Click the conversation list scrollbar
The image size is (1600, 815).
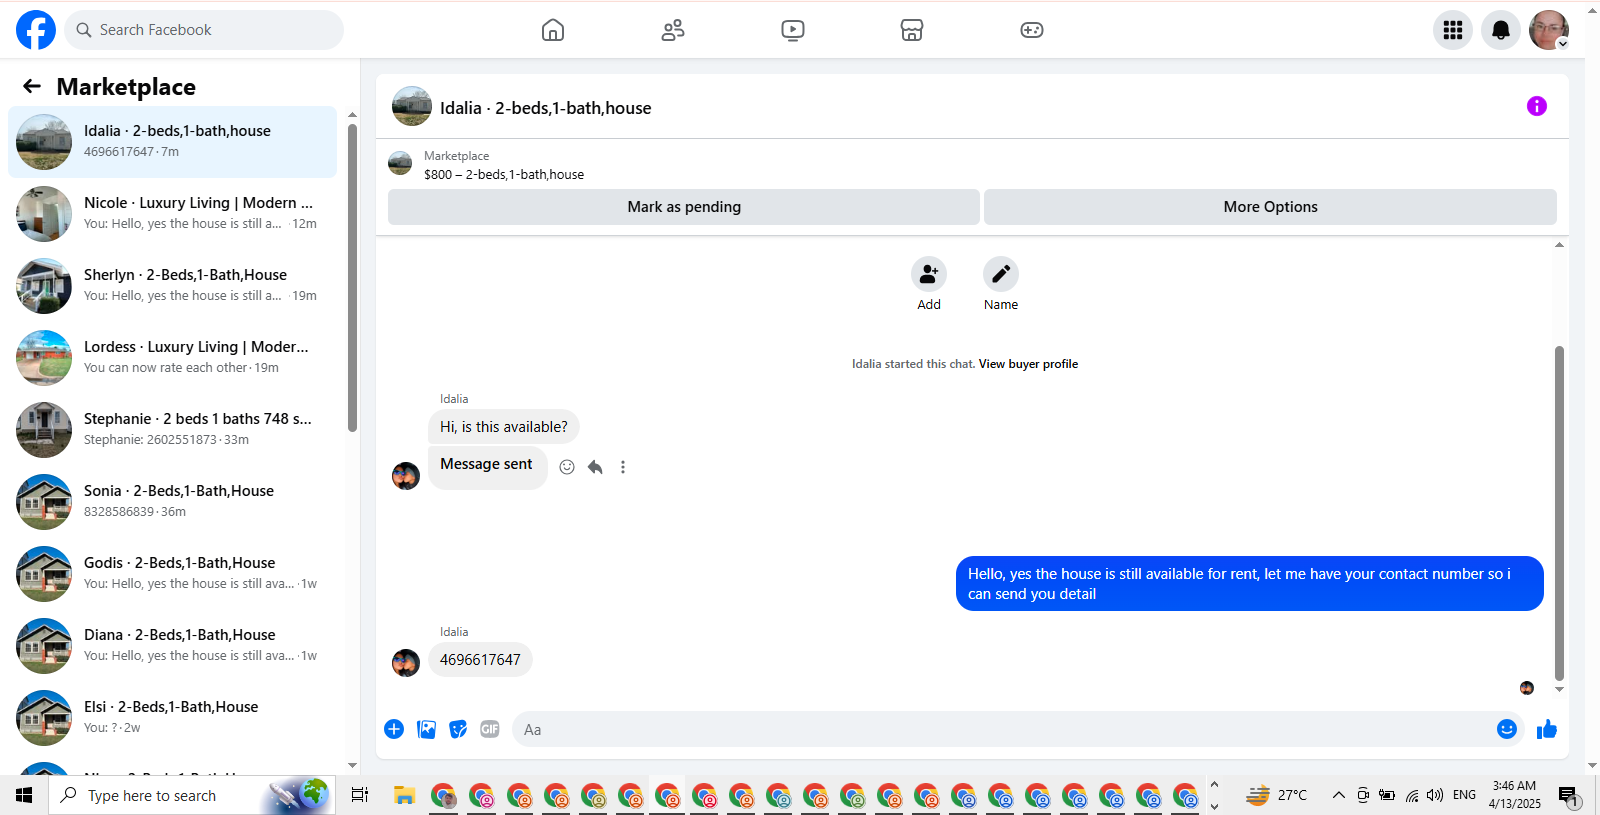pyautogui.click(x=352, y=278)
